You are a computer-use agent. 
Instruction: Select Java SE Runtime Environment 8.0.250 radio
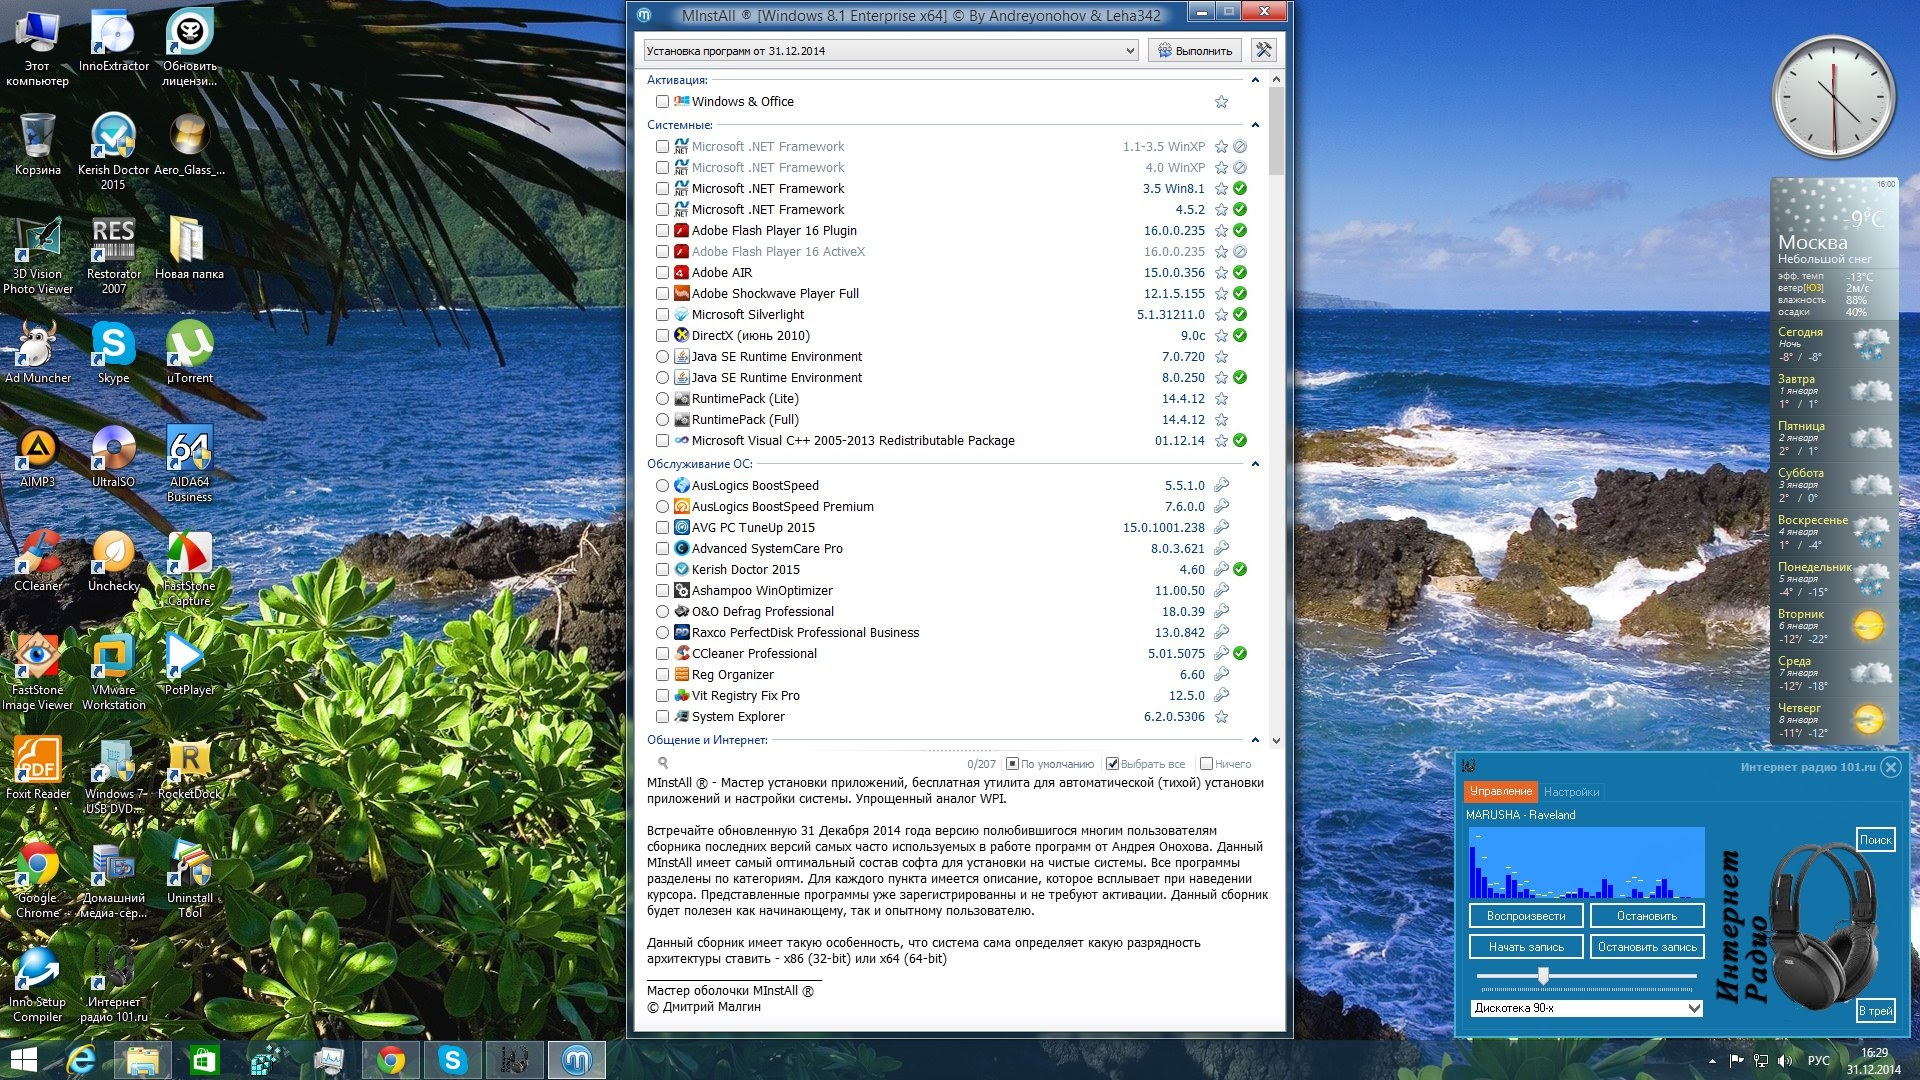coord(662,377)
